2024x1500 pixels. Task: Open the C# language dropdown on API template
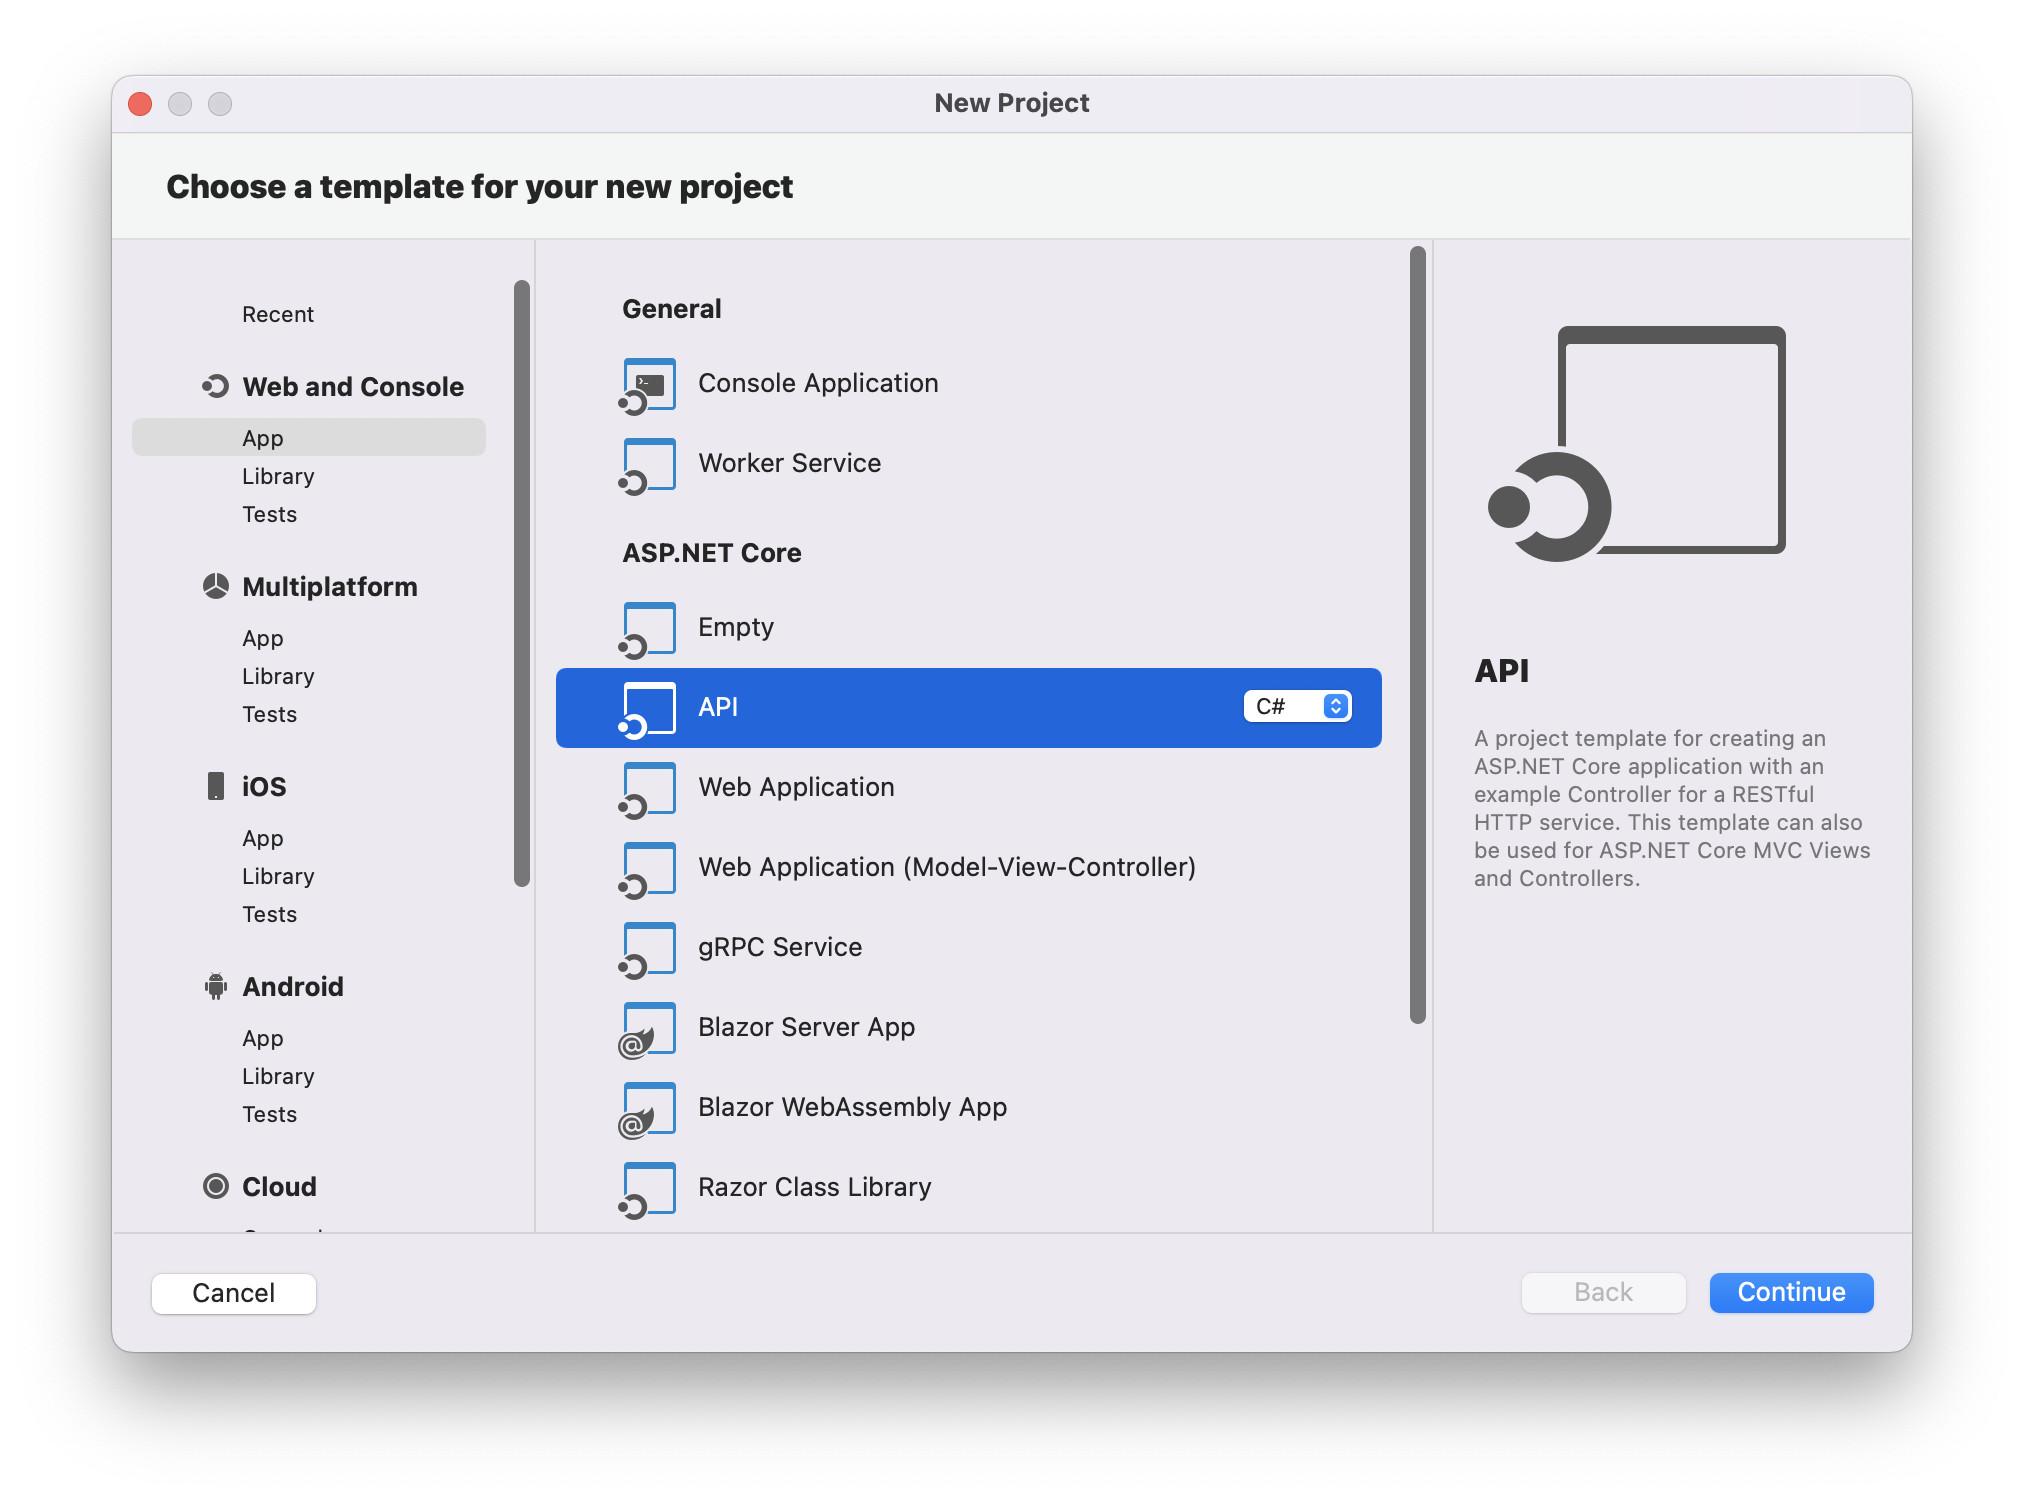point(1296,706)
